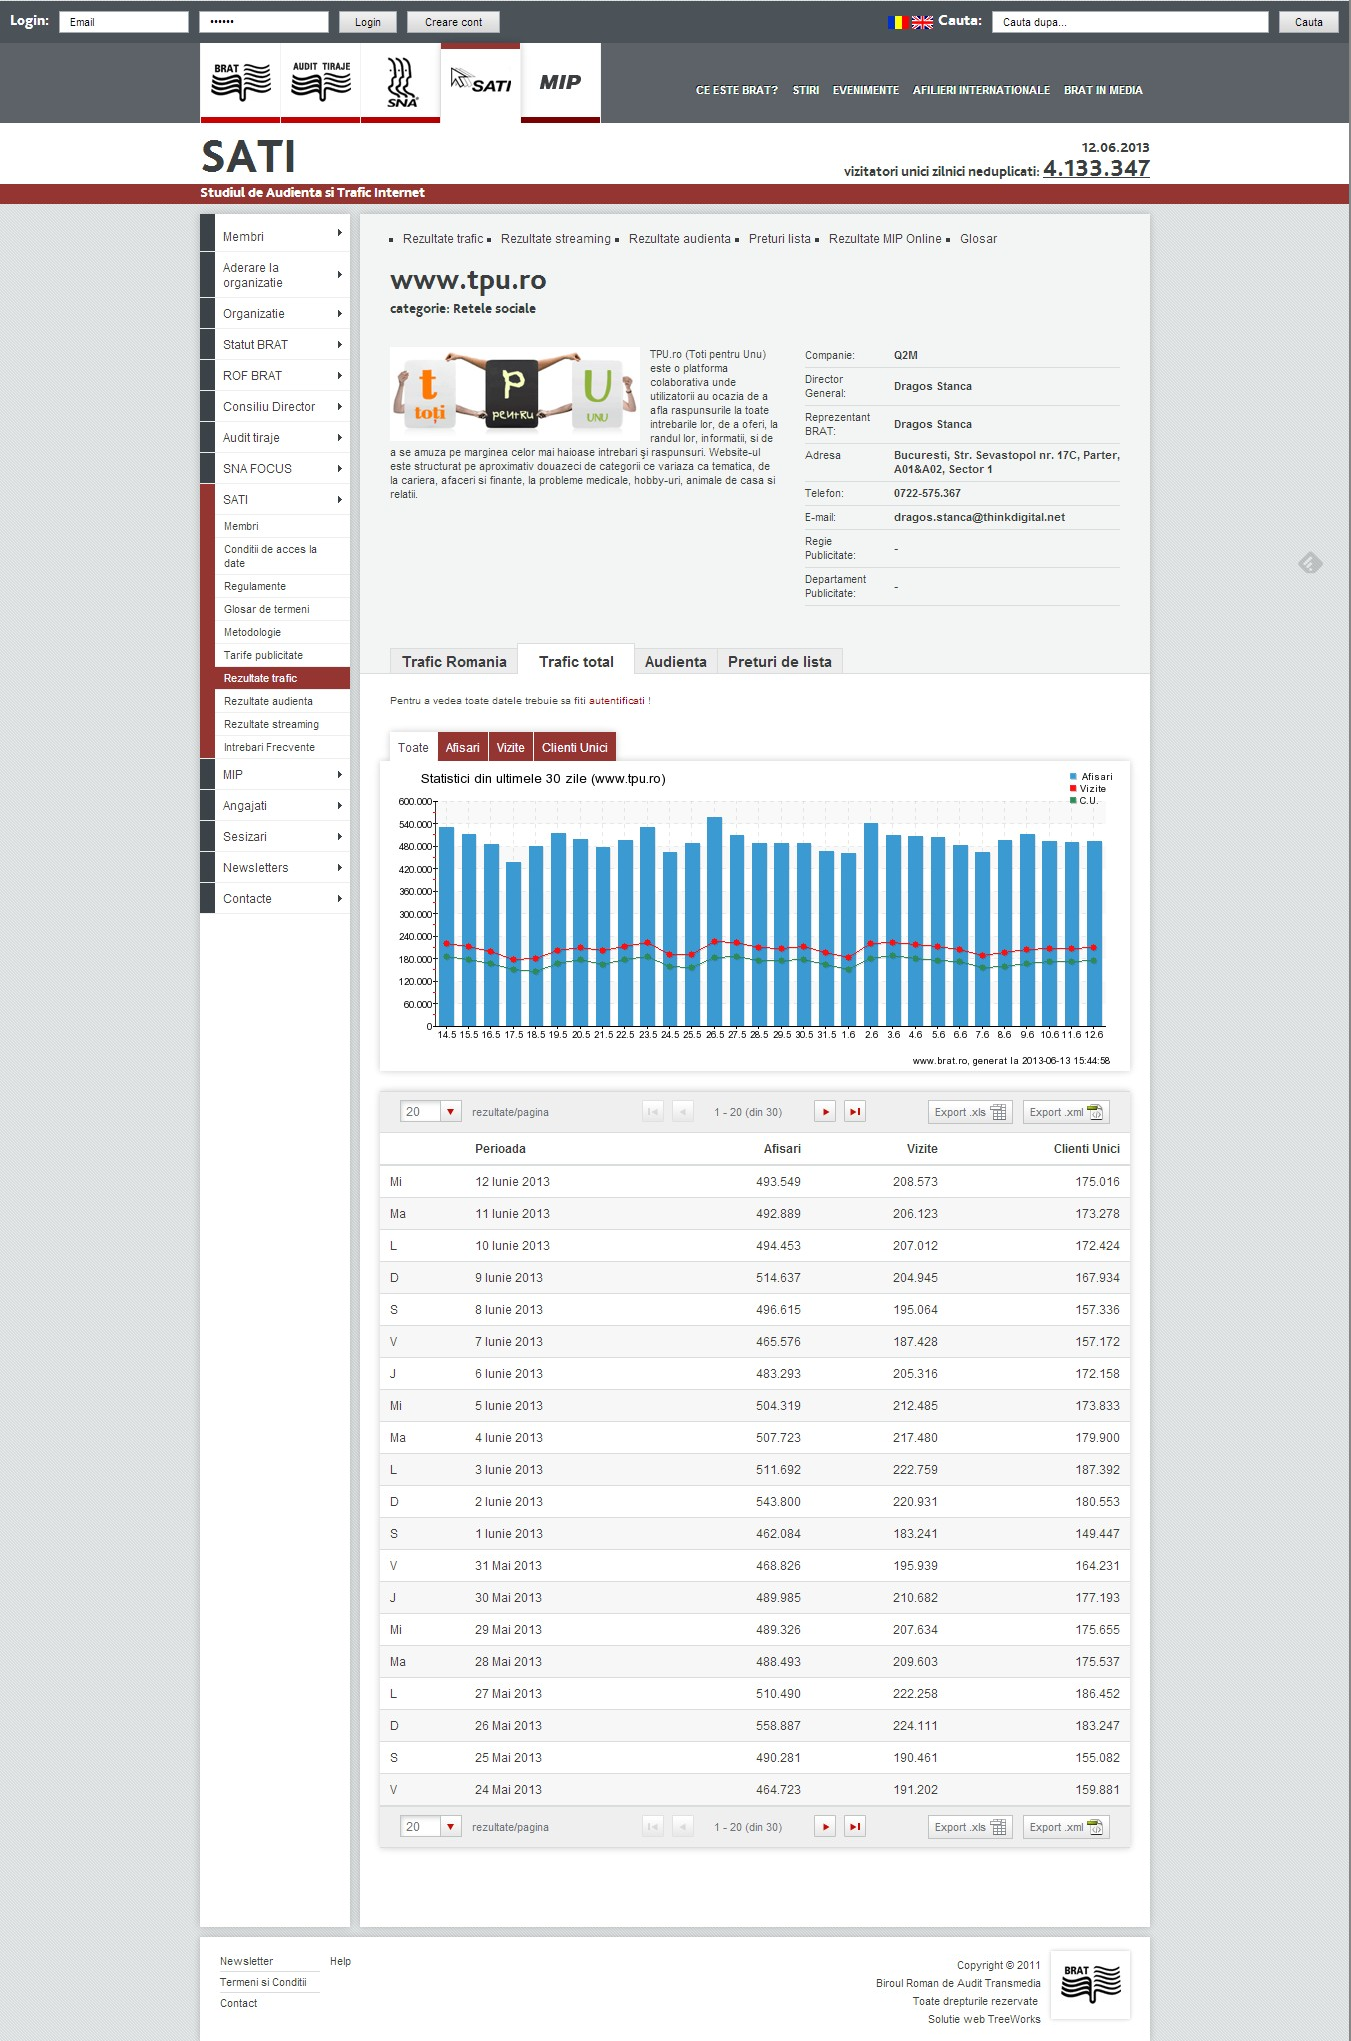This screenshot has width=1351, height=2041.
Task: Click the Afisari legend swatch
Action: (x=1073, y=776)
